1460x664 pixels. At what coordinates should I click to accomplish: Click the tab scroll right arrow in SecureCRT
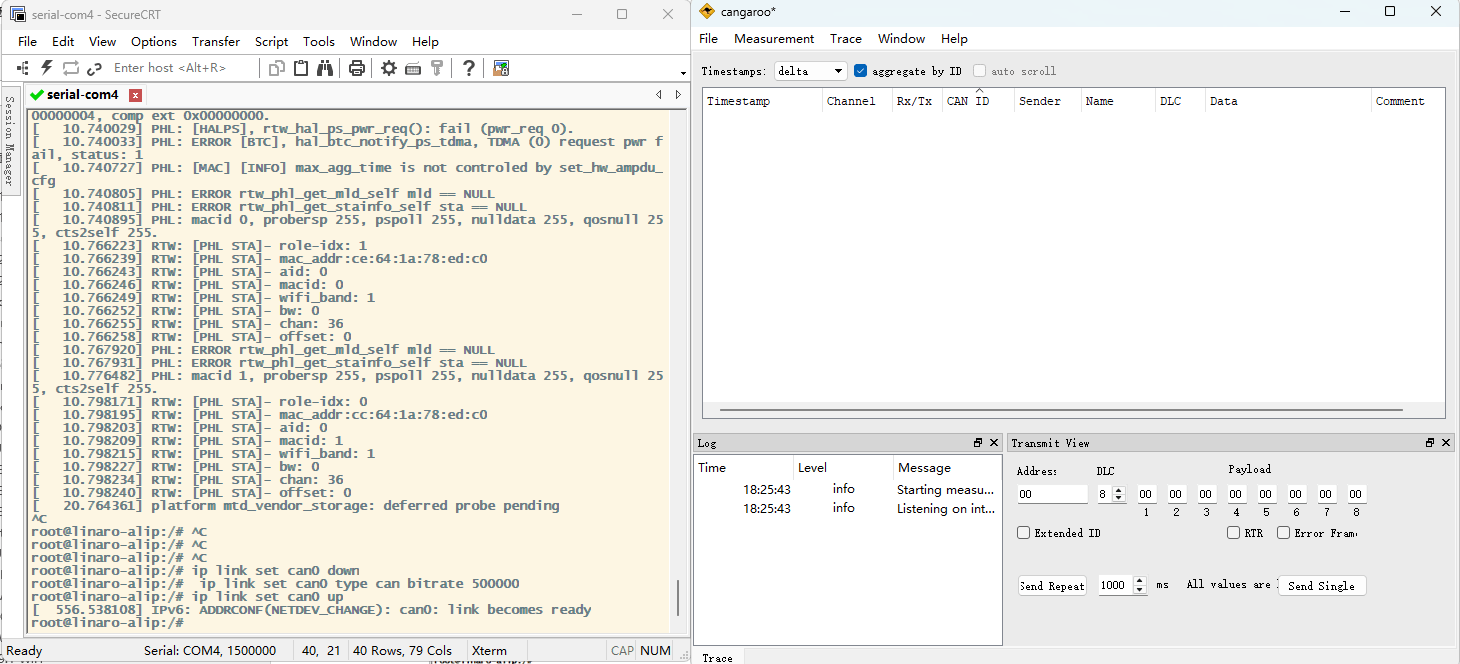click(678, 94)
